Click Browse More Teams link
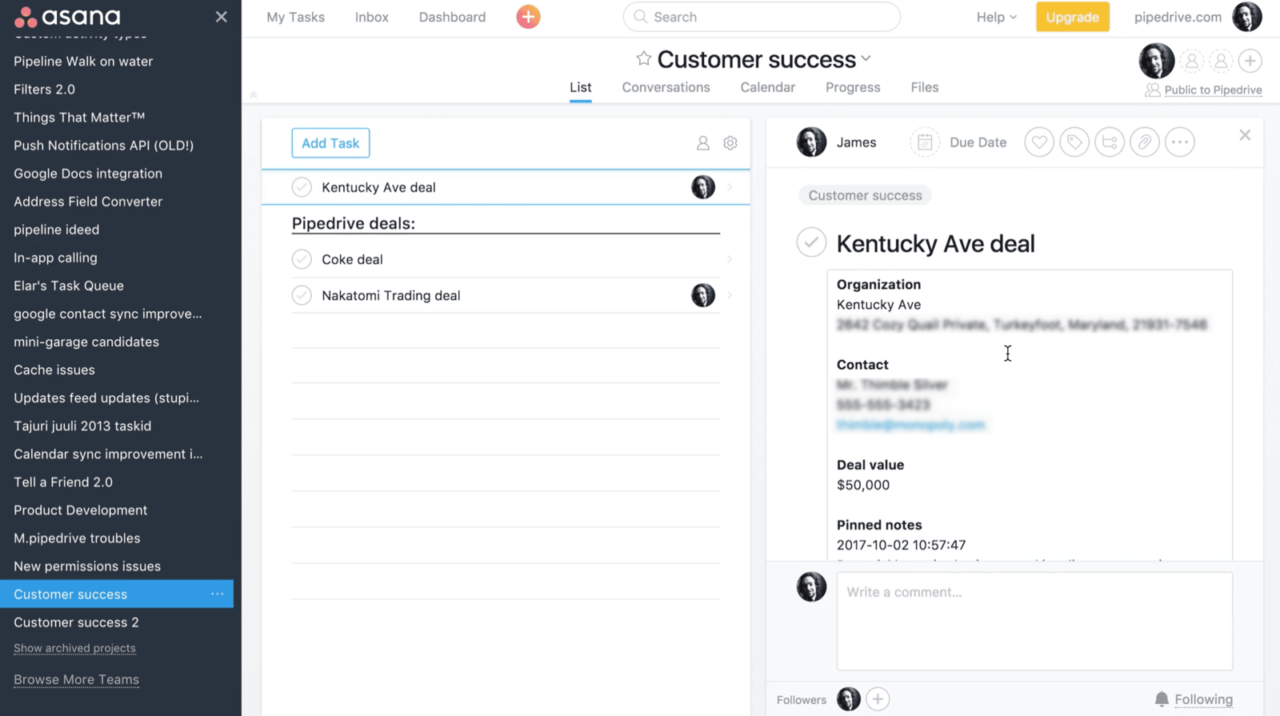This screenshot has height=716, width=1280. click(x=76, y=679)
